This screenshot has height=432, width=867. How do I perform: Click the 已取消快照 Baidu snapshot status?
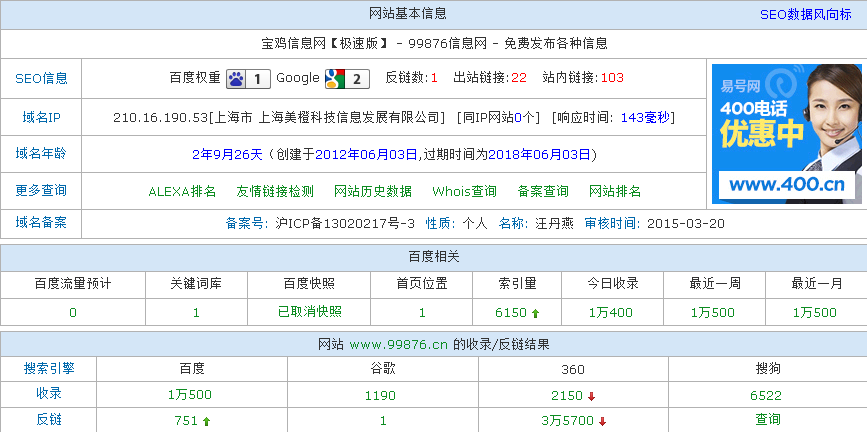(309, 312)
